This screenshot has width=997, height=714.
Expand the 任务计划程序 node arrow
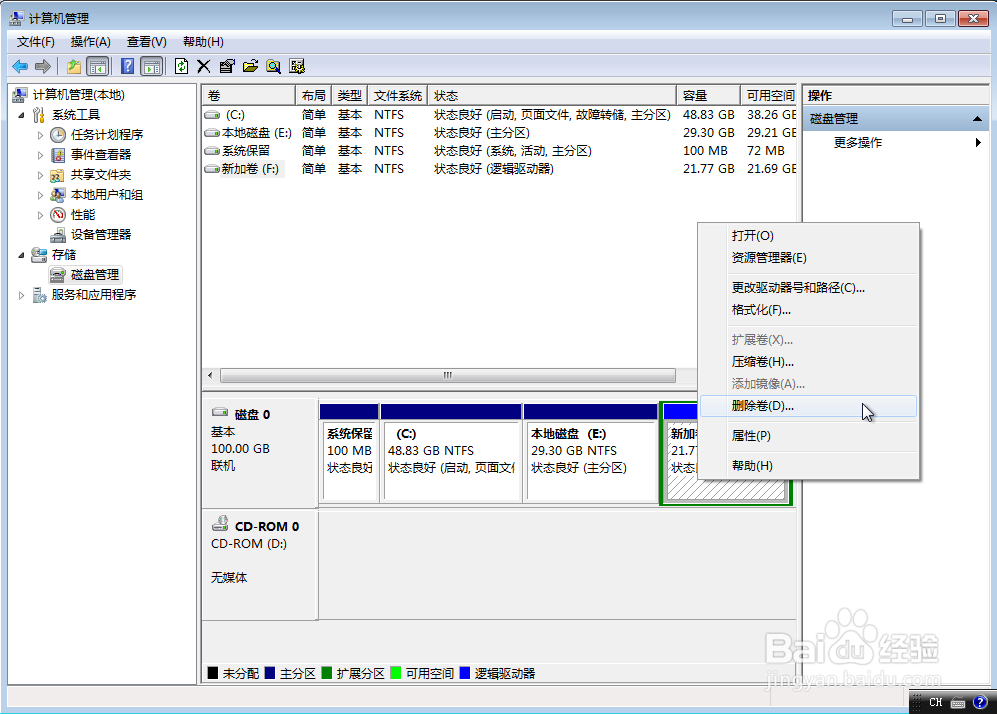pyautogui.click(x=40, y=135)
